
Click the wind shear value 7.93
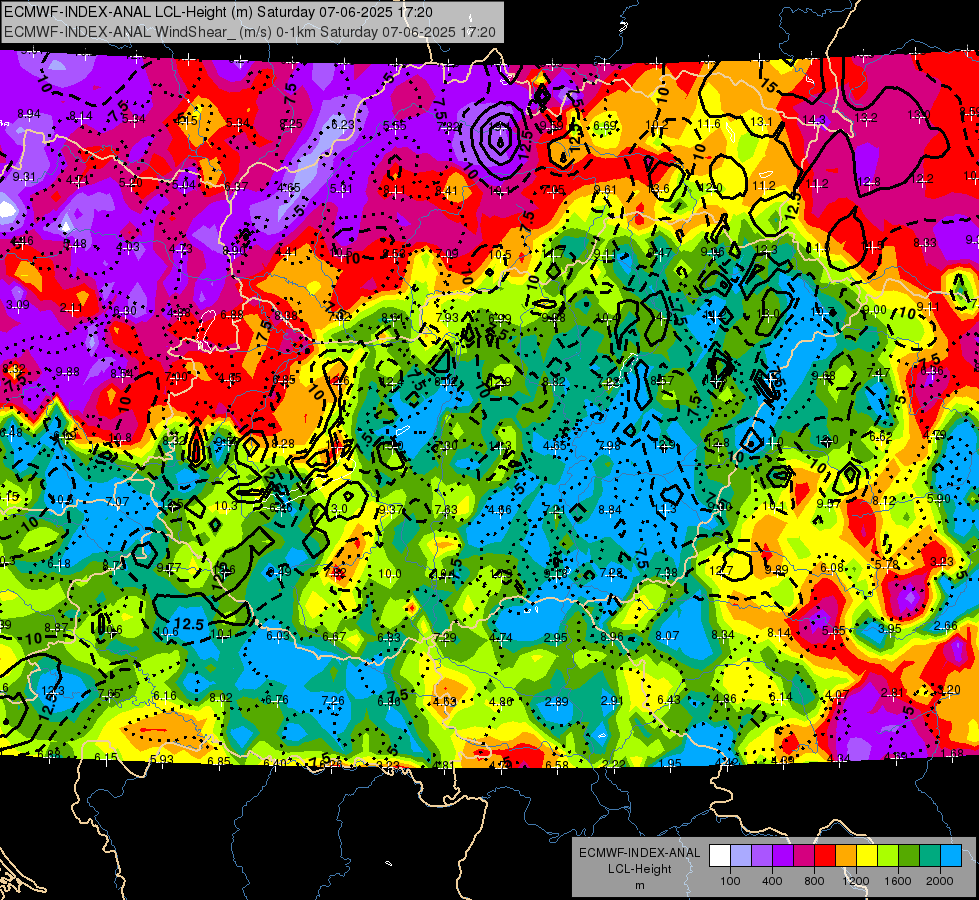pos(447,318)
